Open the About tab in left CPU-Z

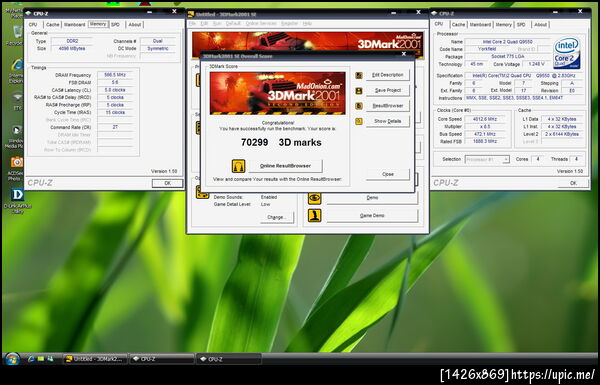[135, 24]
